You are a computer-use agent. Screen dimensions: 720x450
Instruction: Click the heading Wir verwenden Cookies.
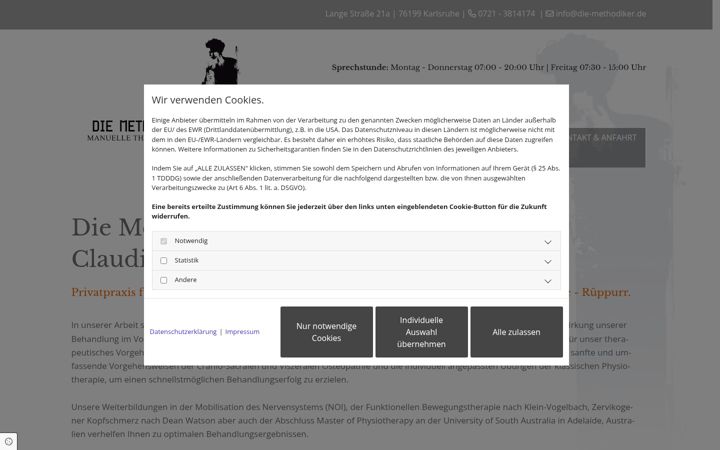point(208,100)
